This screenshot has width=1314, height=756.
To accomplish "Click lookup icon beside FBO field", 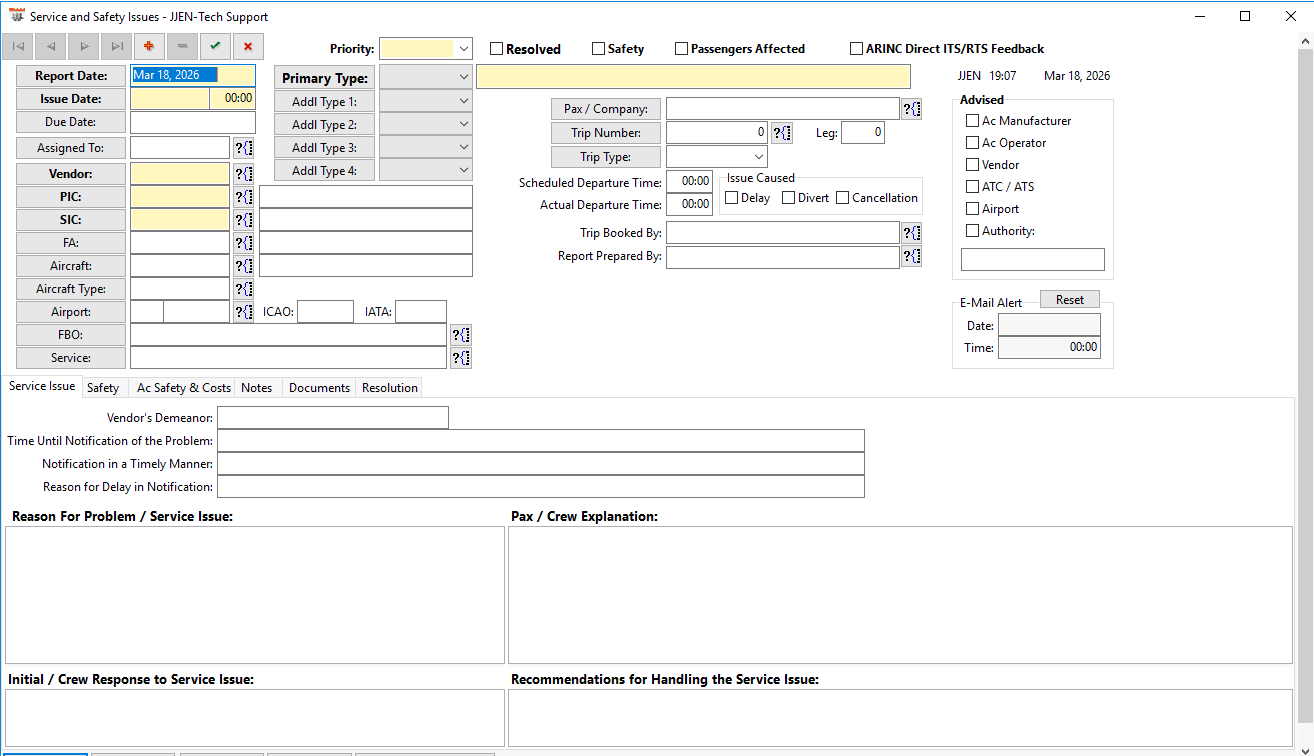I will (460, 335).
